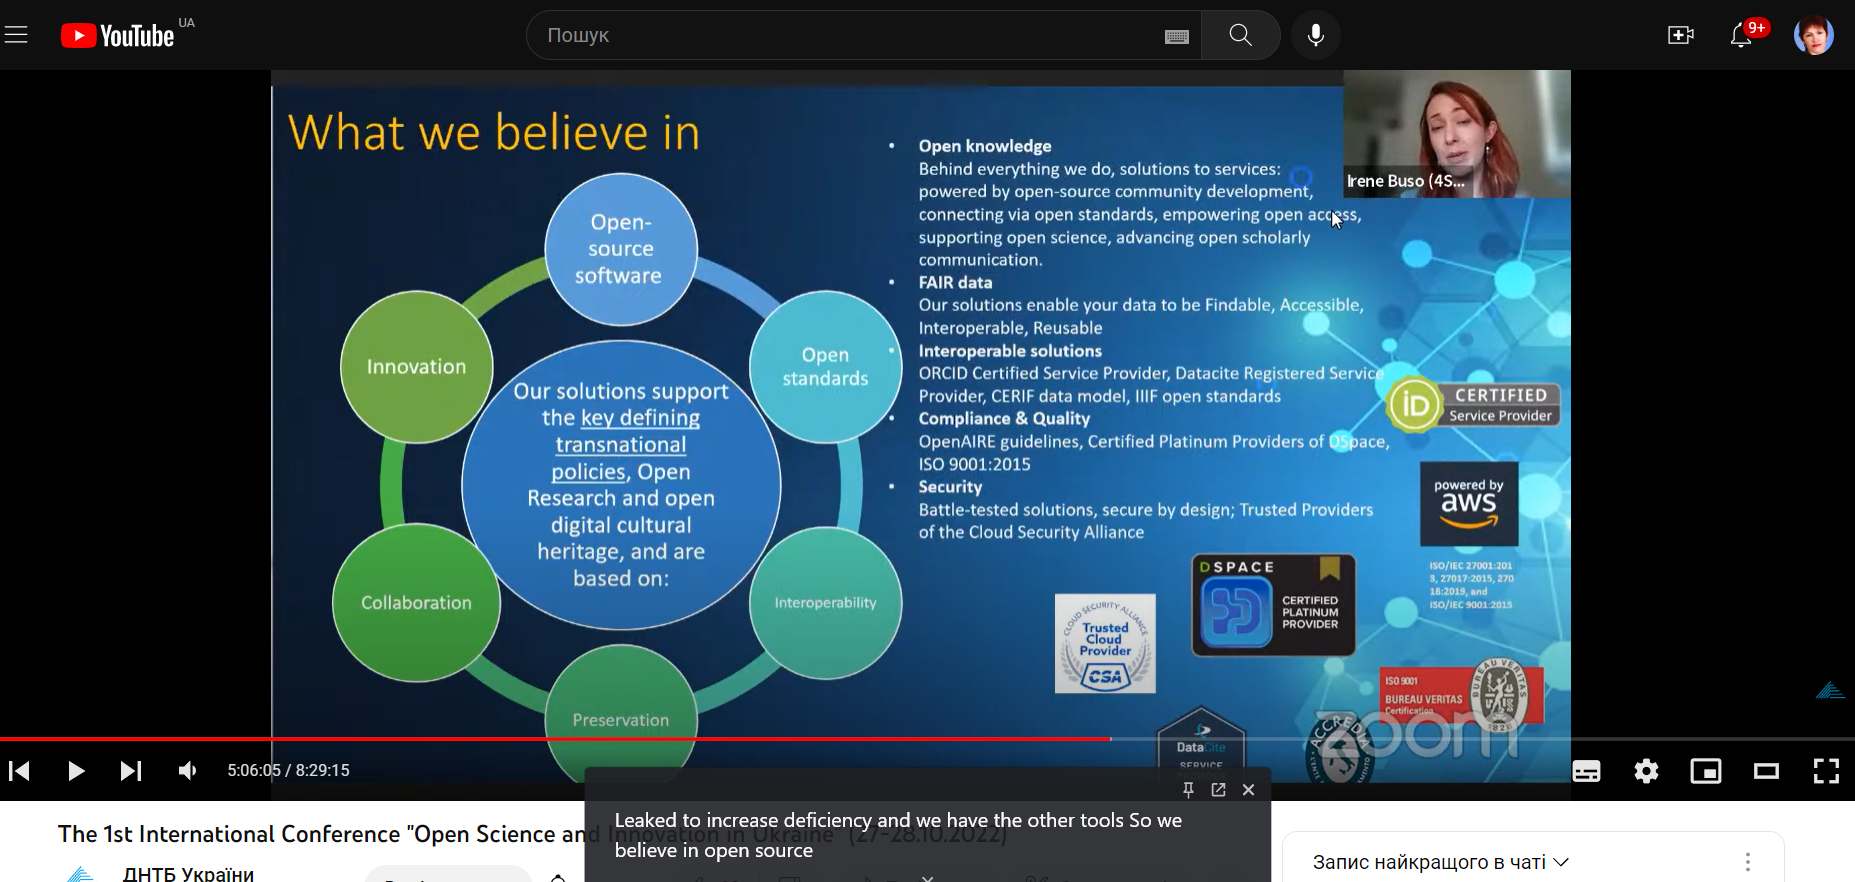Start voice search with the microphone
This screenshot has height=882, width=1855.
click(x=1316, y=35)
